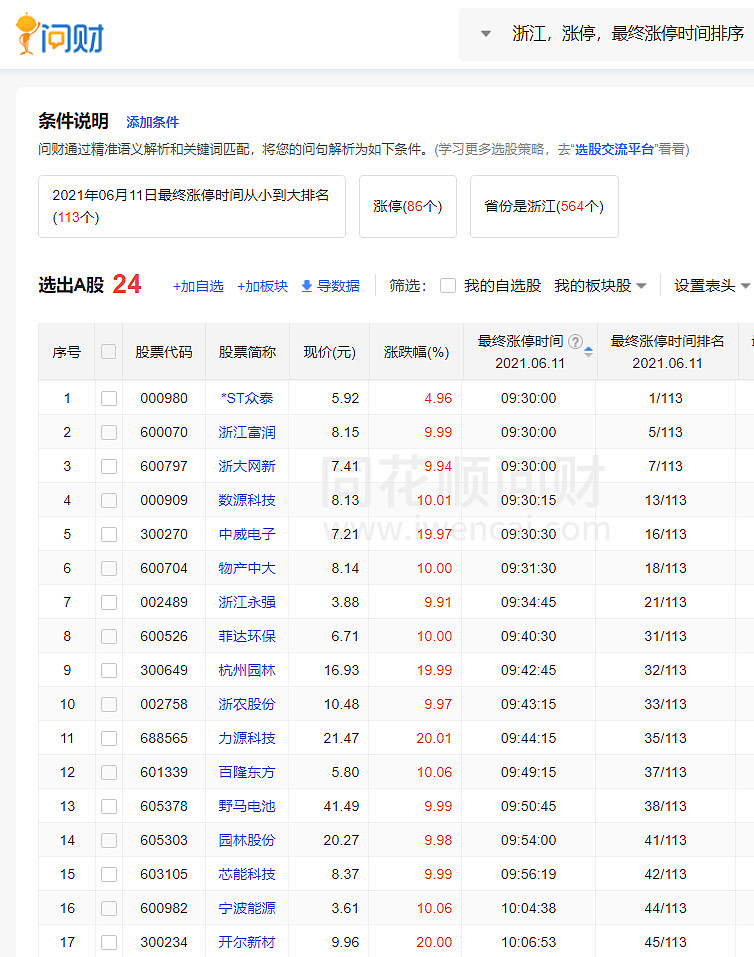
Task: Click +加自选 button
Action: 198,286
